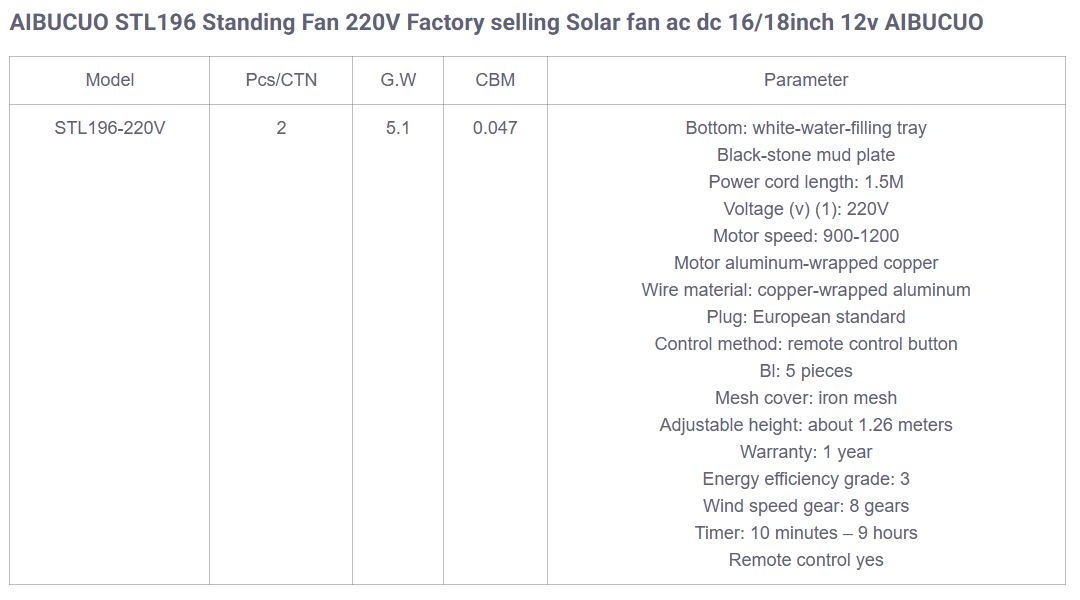Click the AIBUCUO STL196 Standing Fan title
The image size is (1080, 600).
coord(496,22)
